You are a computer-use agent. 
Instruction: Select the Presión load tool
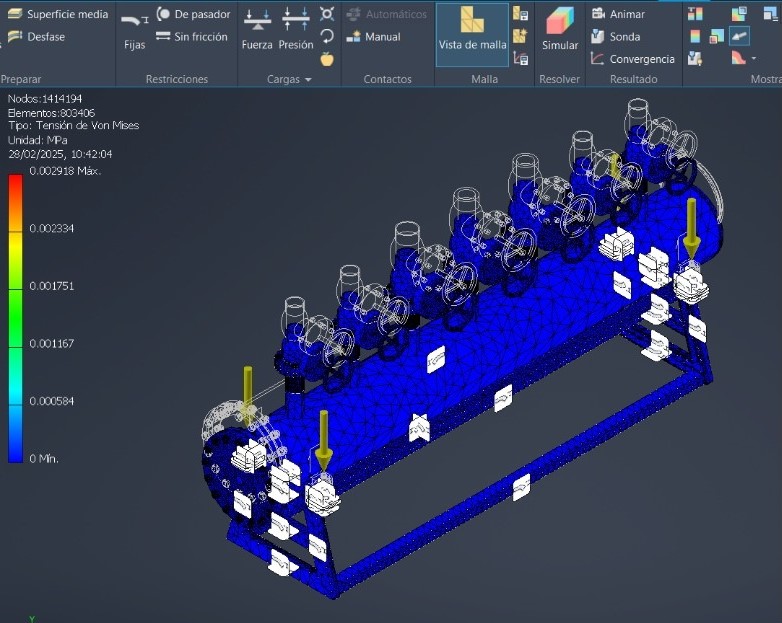tap(296, 30)
